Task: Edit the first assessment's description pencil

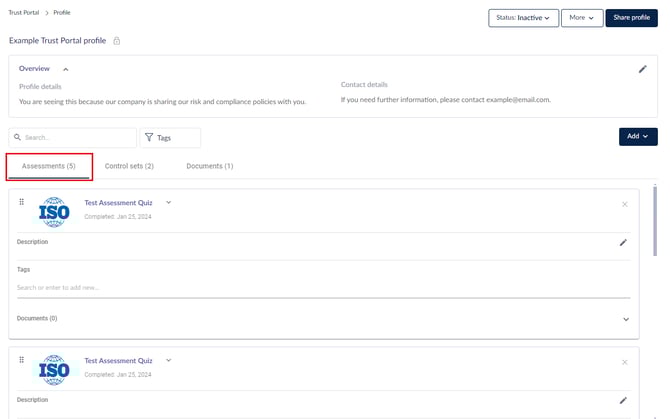Action: 623,242
